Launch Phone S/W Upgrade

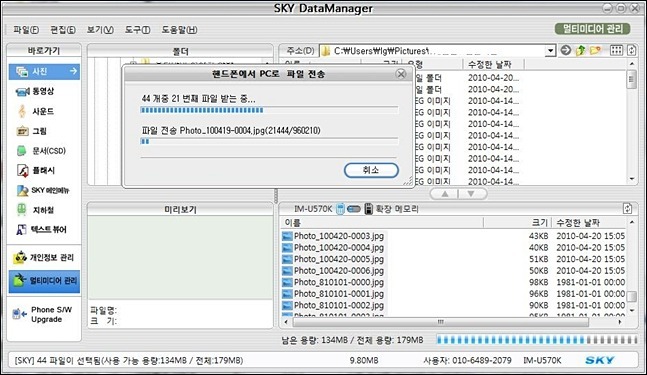pyautogui.click(x=43, y=314)
